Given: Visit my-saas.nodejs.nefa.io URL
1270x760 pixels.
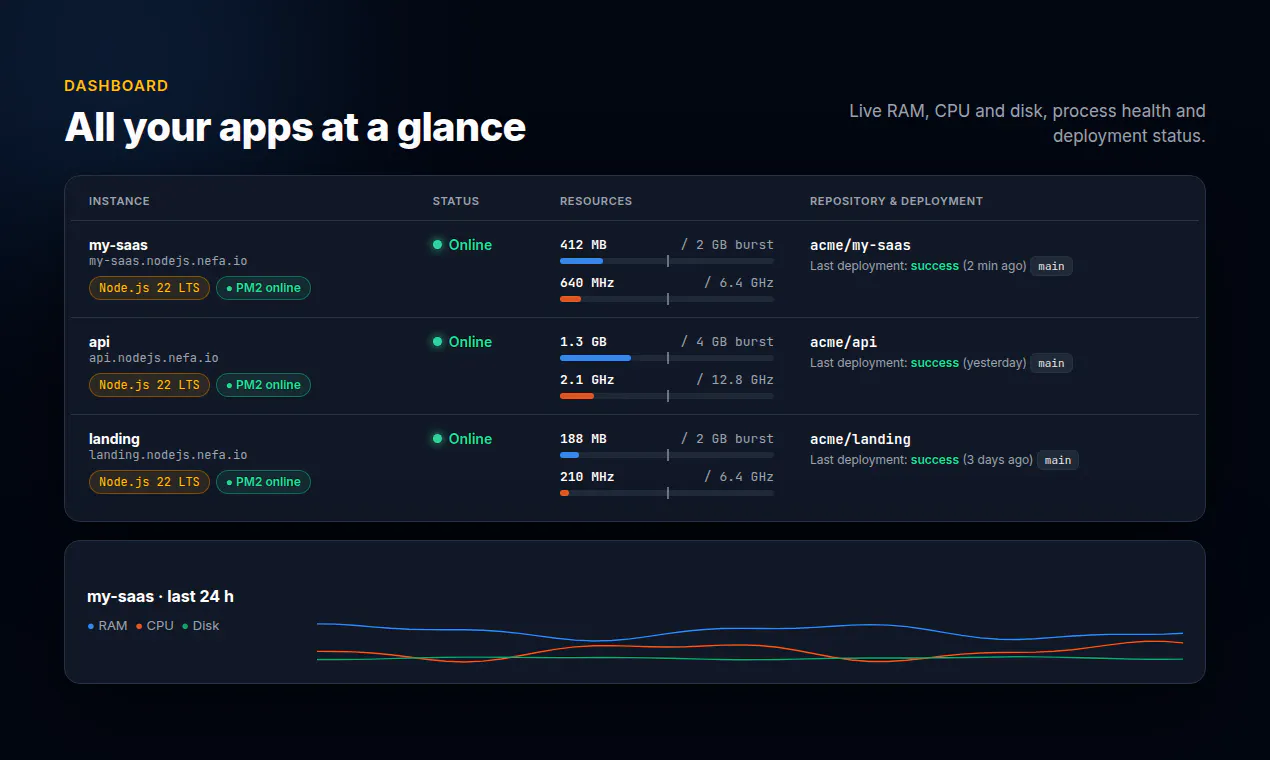Looking at the screenshot, I should click(168, 261).
